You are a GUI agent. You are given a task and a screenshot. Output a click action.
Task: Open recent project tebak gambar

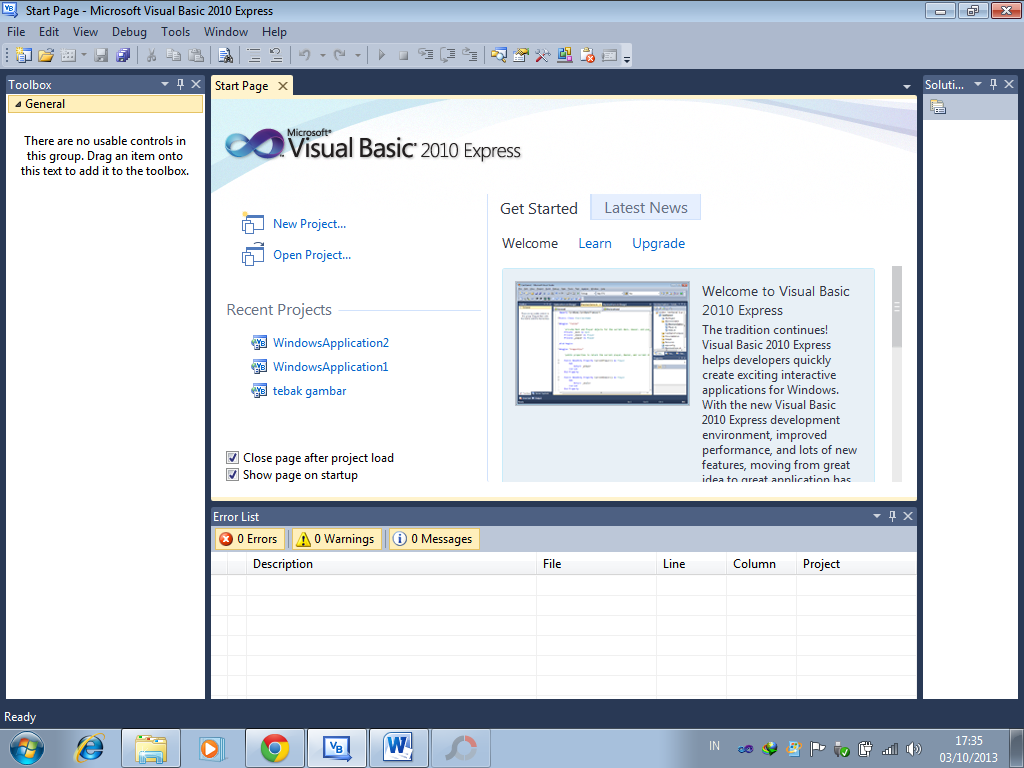(x=310, y=391)
